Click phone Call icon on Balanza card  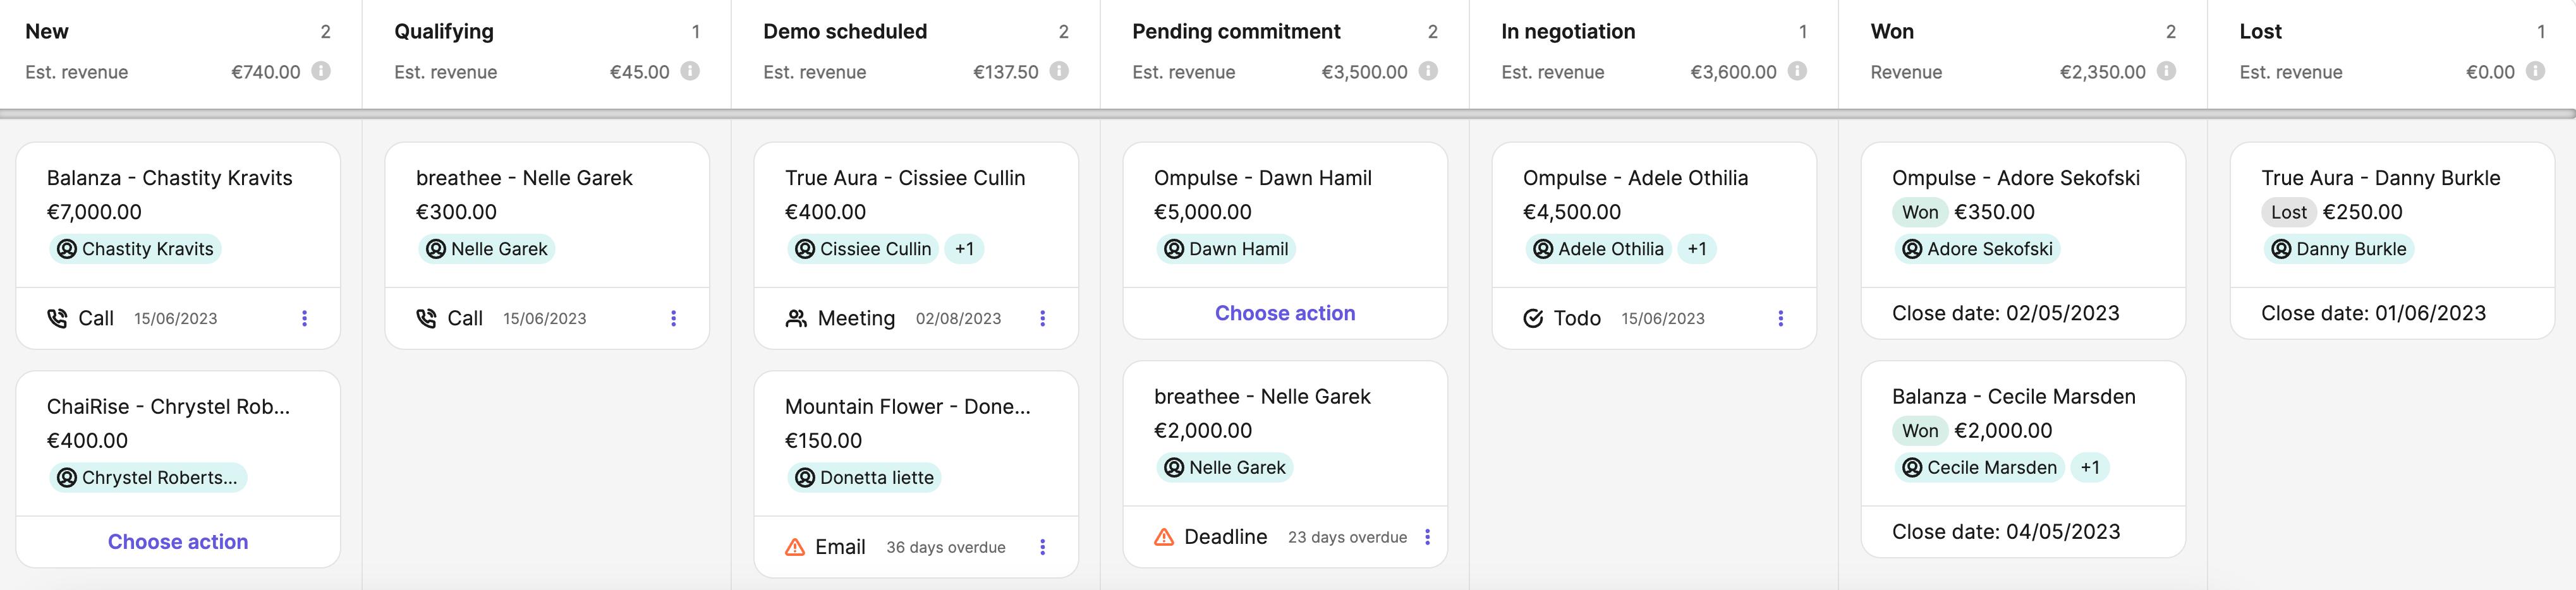pos(58,318)
